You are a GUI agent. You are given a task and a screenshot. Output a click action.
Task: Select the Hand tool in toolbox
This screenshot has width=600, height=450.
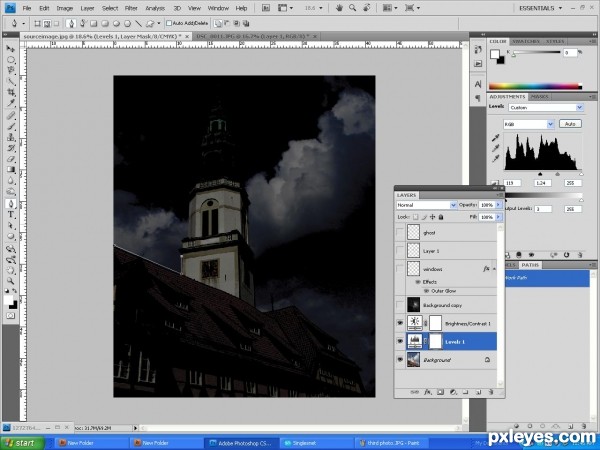10,270
